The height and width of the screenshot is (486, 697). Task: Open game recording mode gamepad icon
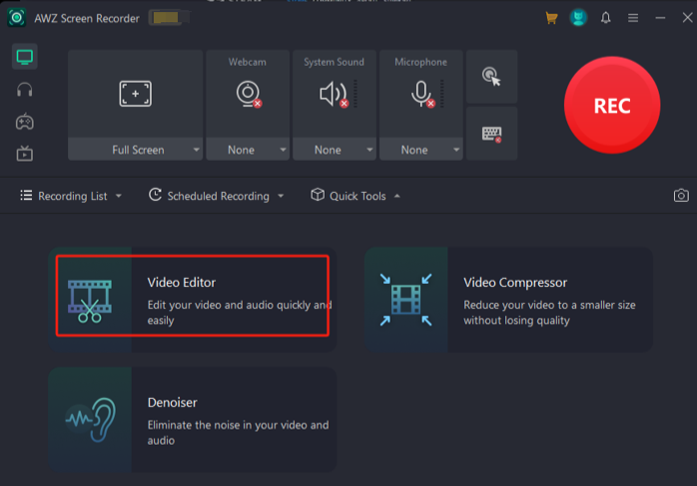tap(24, 121)
